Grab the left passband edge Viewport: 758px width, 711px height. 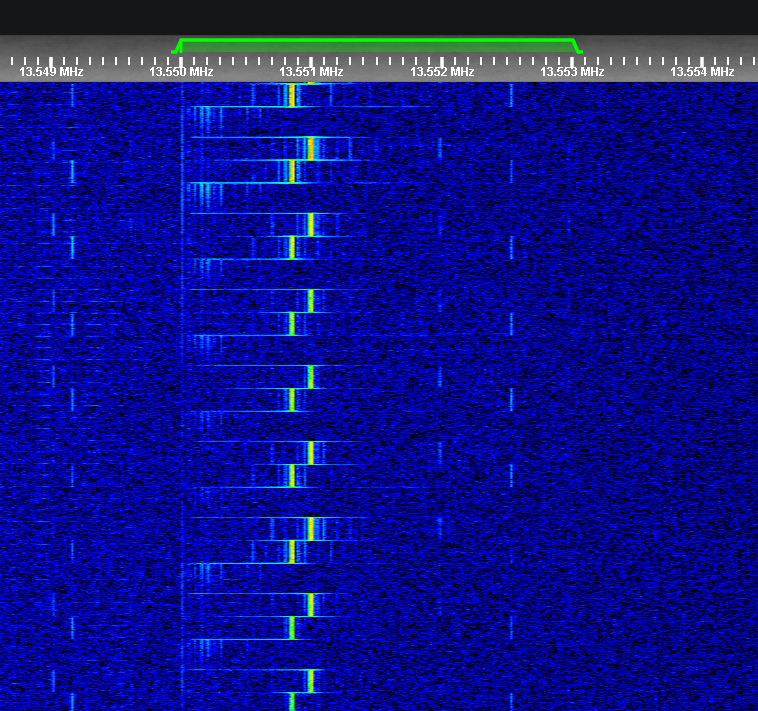177,46
